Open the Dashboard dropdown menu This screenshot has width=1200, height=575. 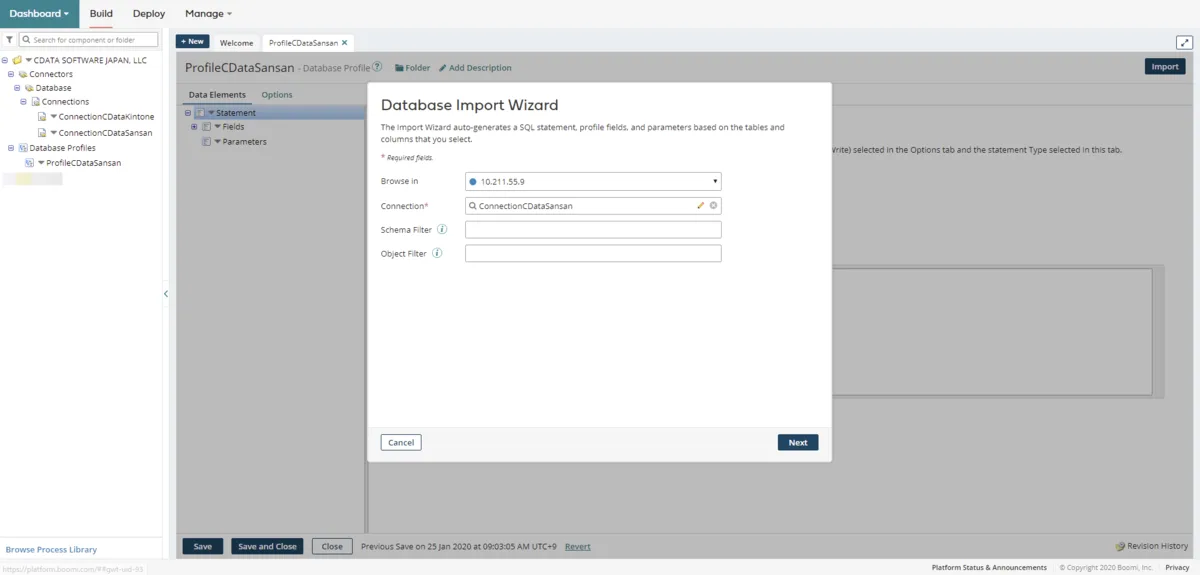click(39, 14)
